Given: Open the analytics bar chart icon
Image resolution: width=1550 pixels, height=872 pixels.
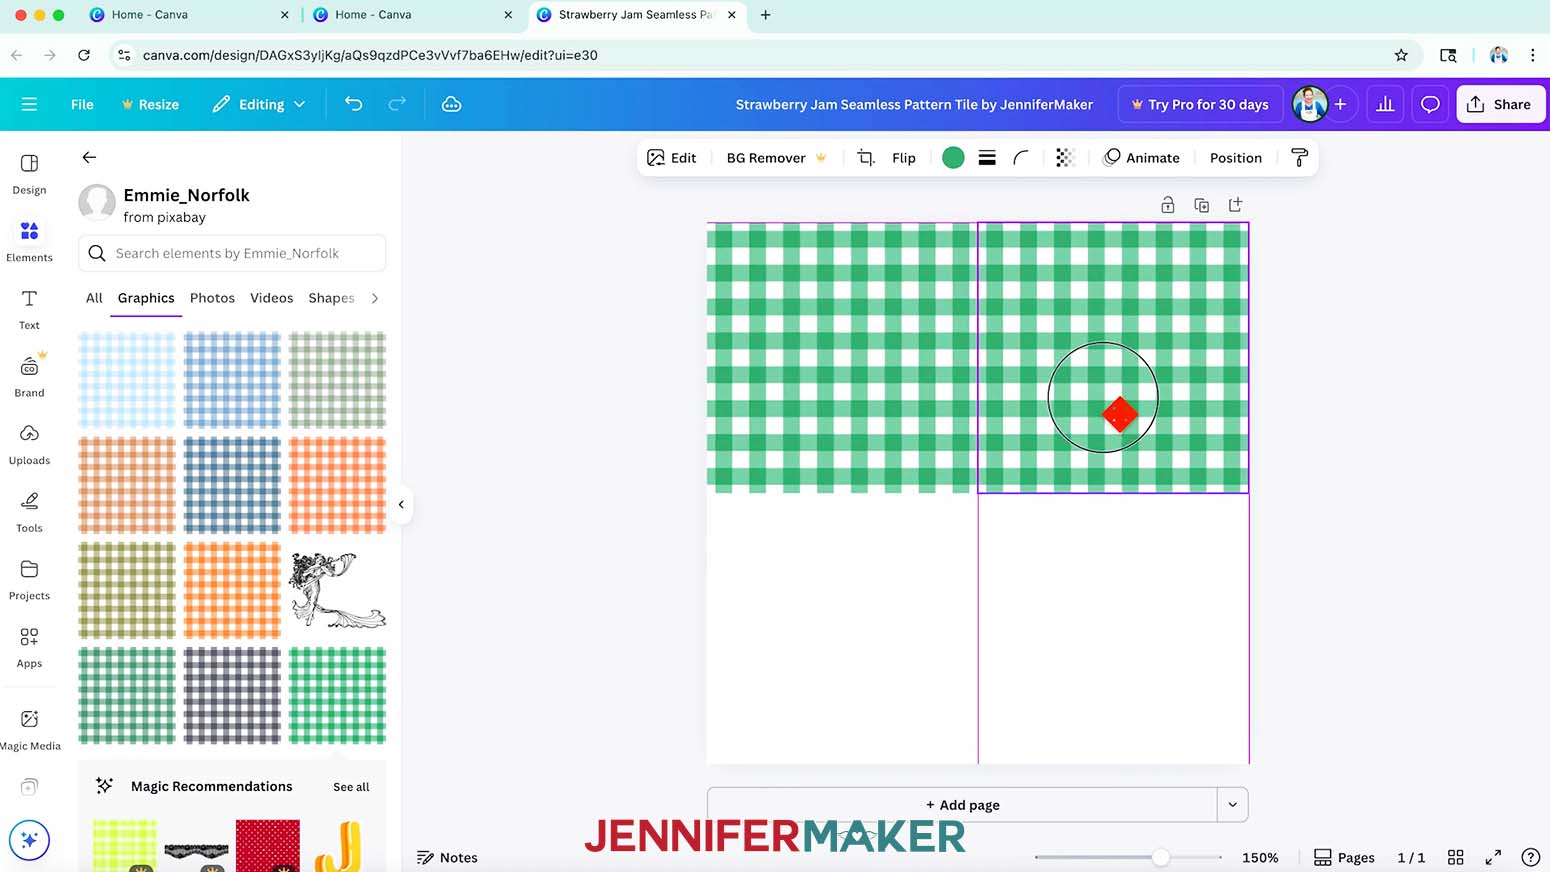Looking at the screenshot, I should coord(1385,104).
